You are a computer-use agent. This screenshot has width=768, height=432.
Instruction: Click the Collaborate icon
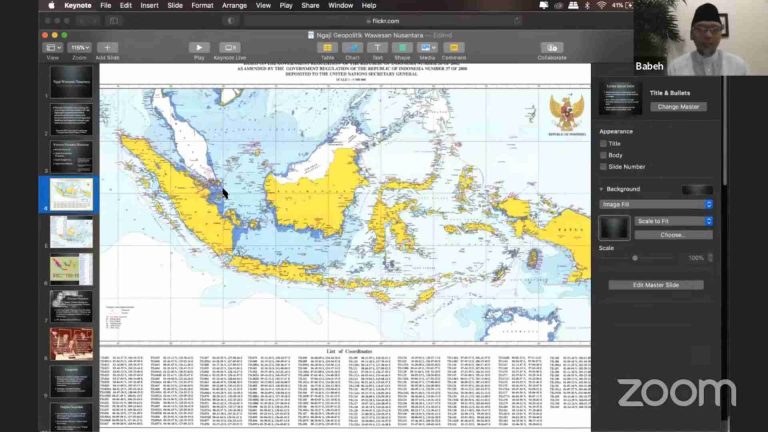(x=551, y=47)
